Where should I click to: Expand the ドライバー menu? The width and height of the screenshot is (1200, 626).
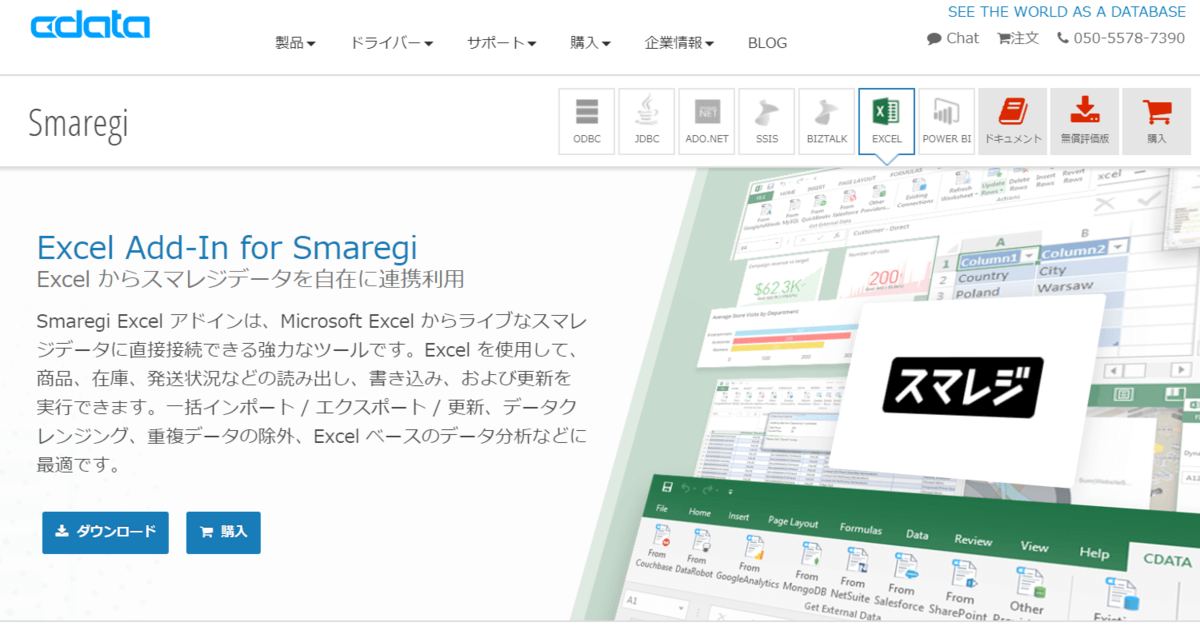point(391,43)
